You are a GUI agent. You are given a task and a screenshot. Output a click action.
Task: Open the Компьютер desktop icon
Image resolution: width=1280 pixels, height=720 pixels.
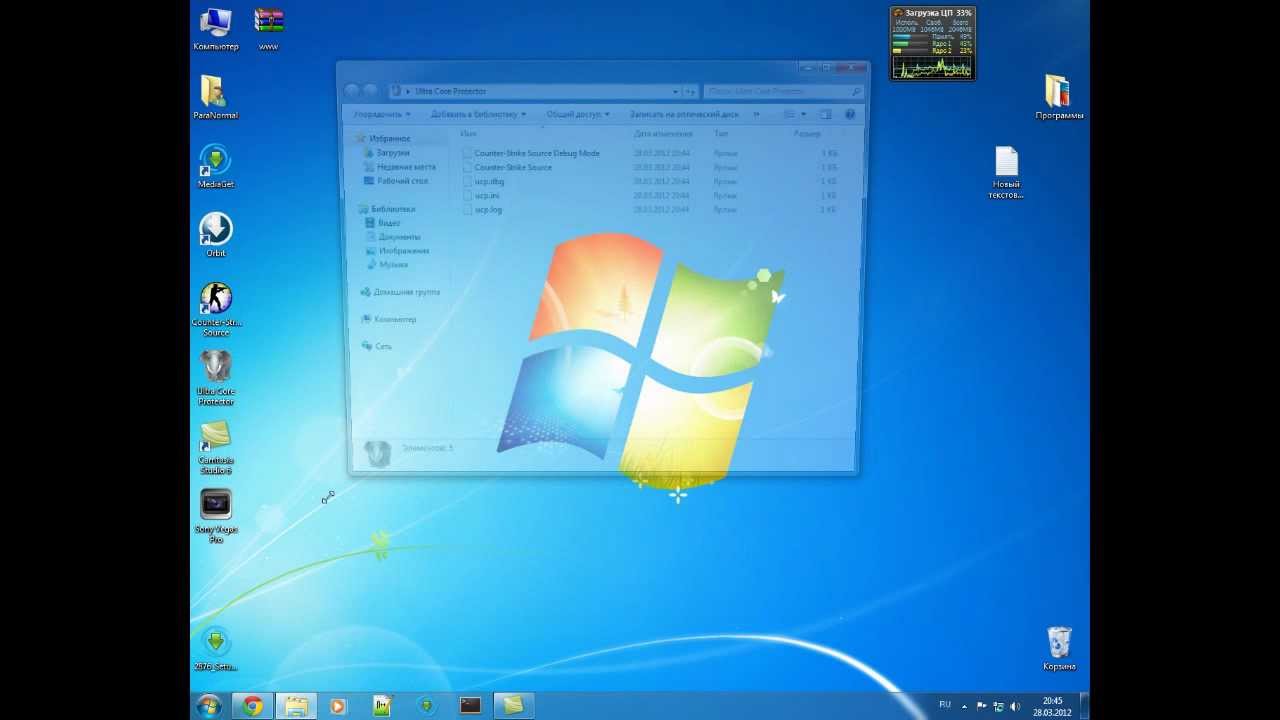click(x=215, y=28)
